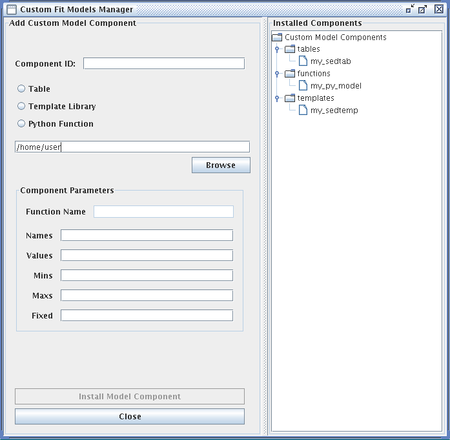Click the Component ID text field
This screenshot has height=440, width=450.
click(164, 63)
